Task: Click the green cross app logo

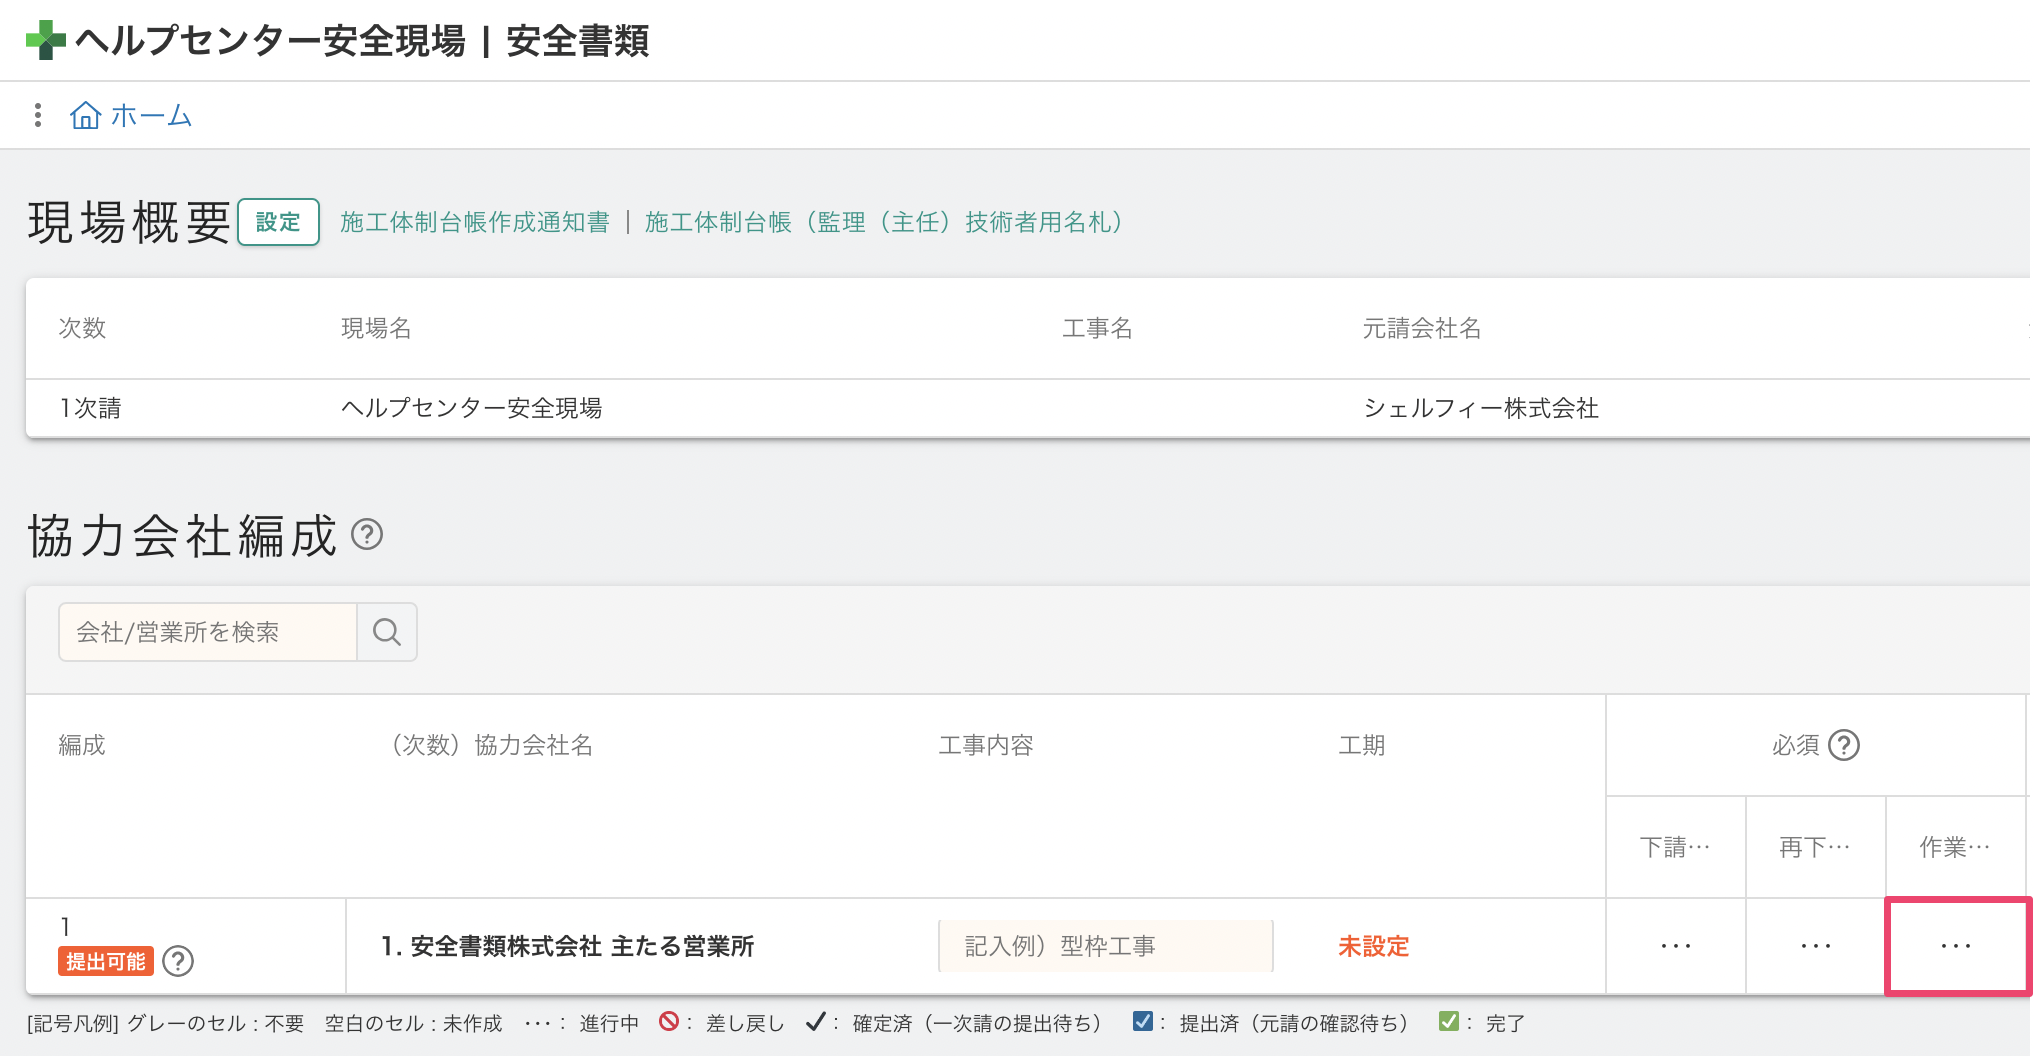Action: [x=45, y=41]
